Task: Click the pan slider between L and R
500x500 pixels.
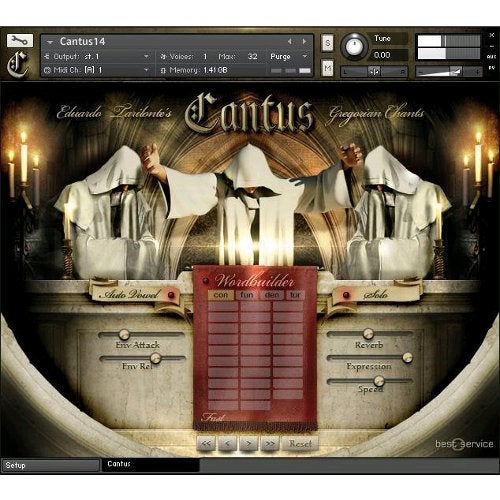Action: coord(374,71)
